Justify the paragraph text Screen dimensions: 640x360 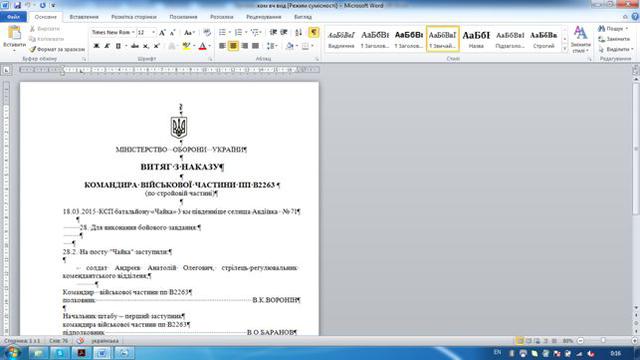255,46
